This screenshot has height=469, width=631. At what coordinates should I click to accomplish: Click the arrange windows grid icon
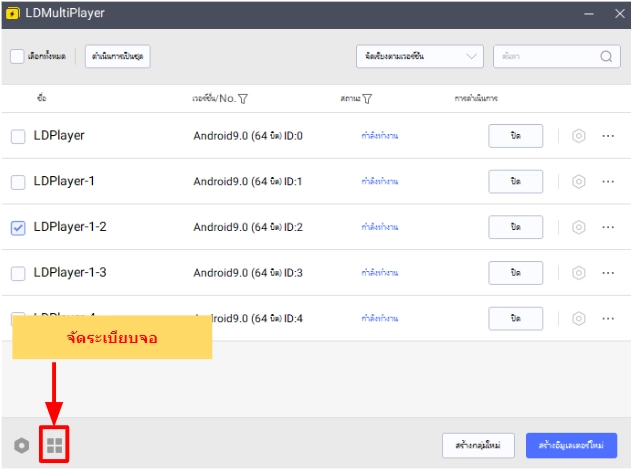pos(54,446)
